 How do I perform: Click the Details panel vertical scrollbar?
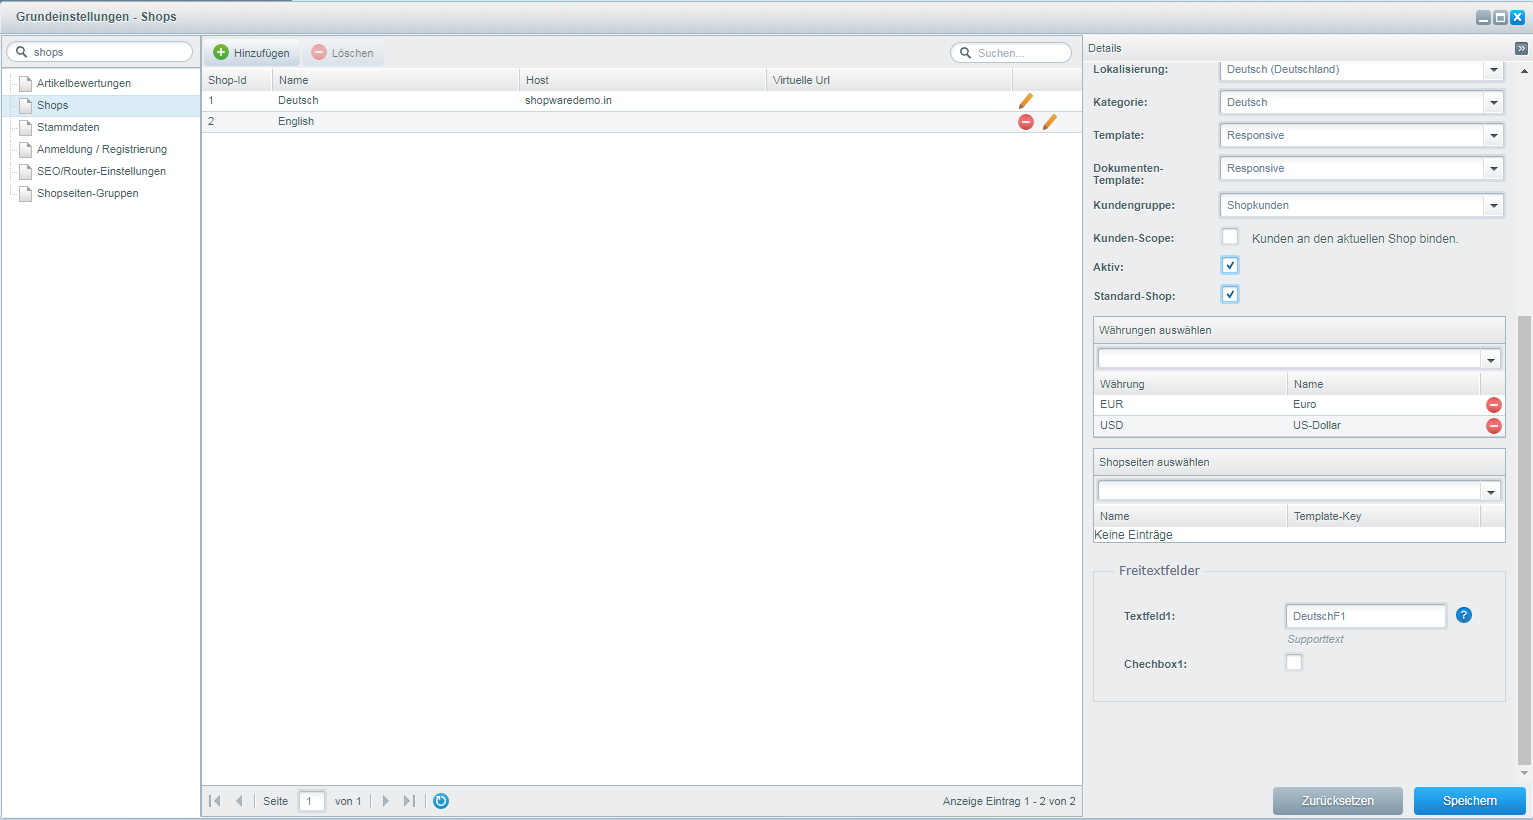pos(1524,540)
